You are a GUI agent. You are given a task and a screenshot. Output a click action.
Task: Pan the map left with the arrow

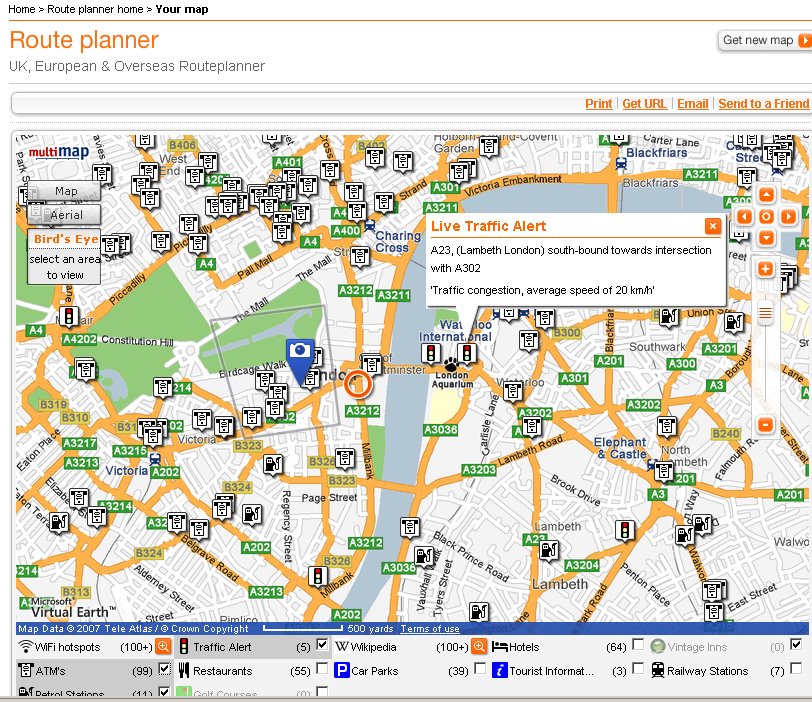pos(745,216)
